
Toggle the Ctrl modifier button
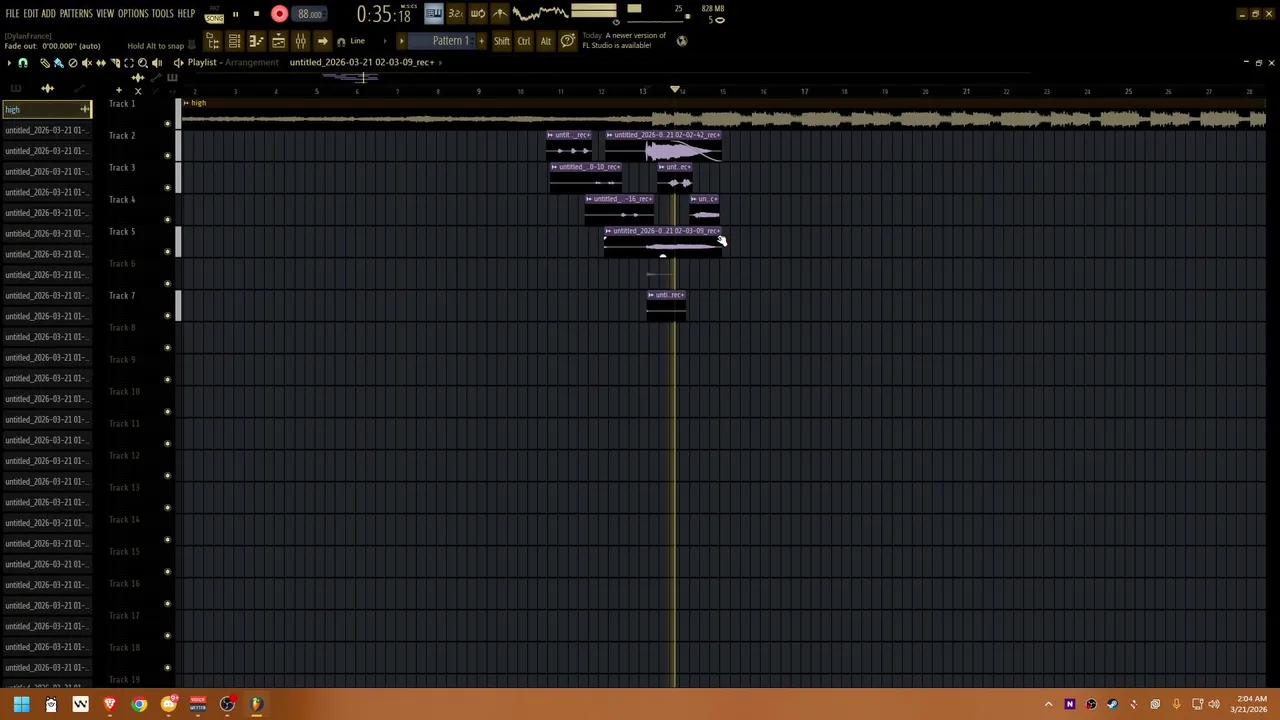coord(524,41)
